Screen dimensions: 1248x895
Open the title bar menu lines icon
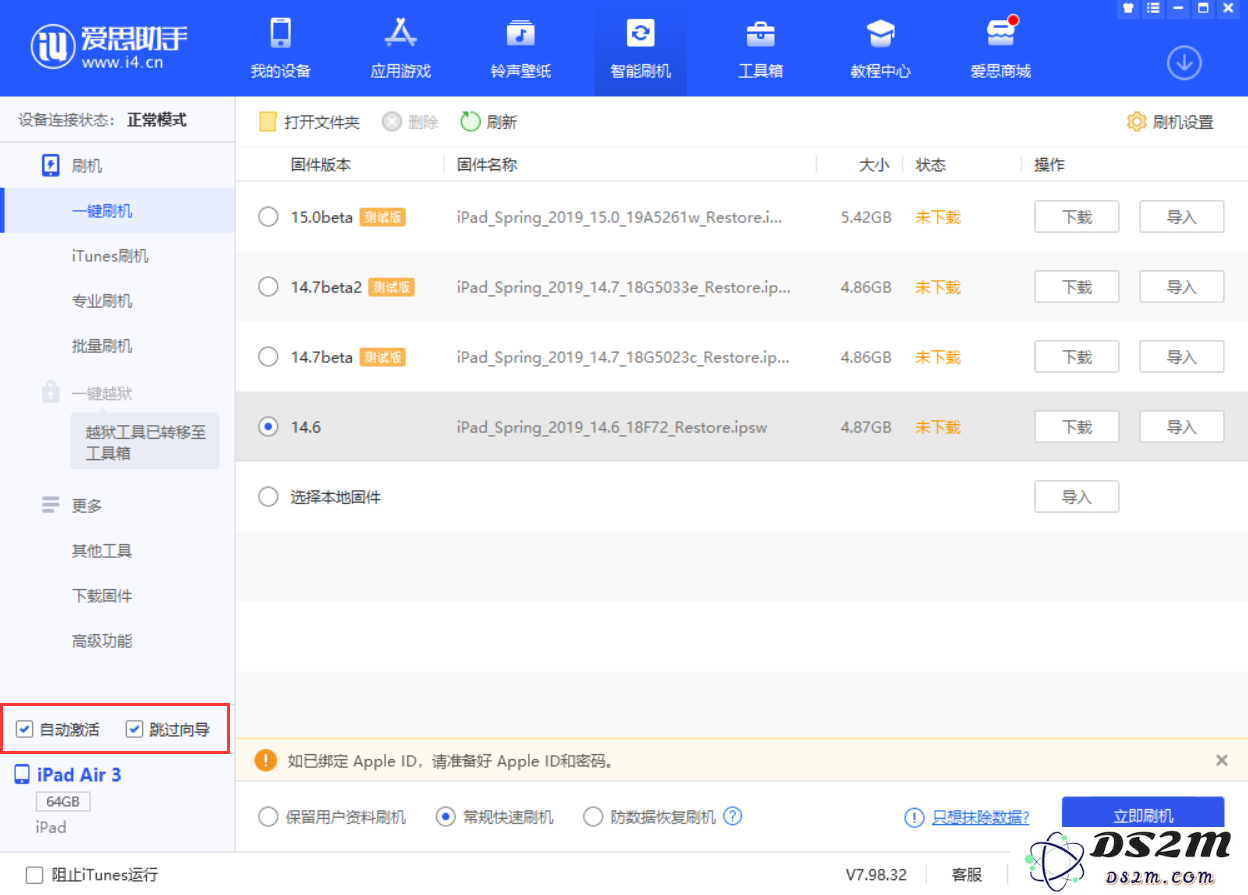[x=1152, y=8]
